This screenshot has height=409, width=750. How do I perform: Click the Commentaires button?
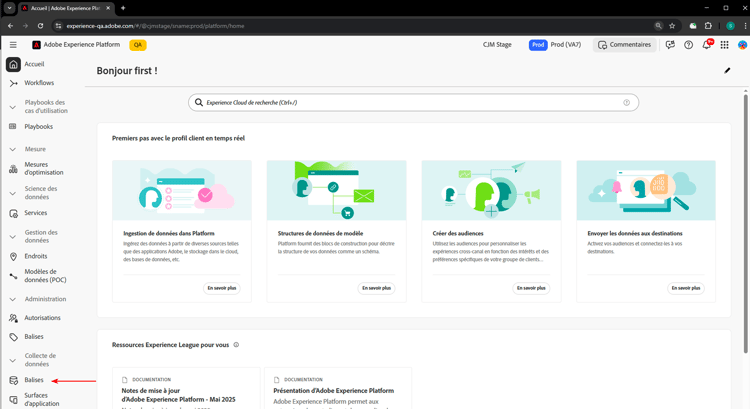point(625,44)
